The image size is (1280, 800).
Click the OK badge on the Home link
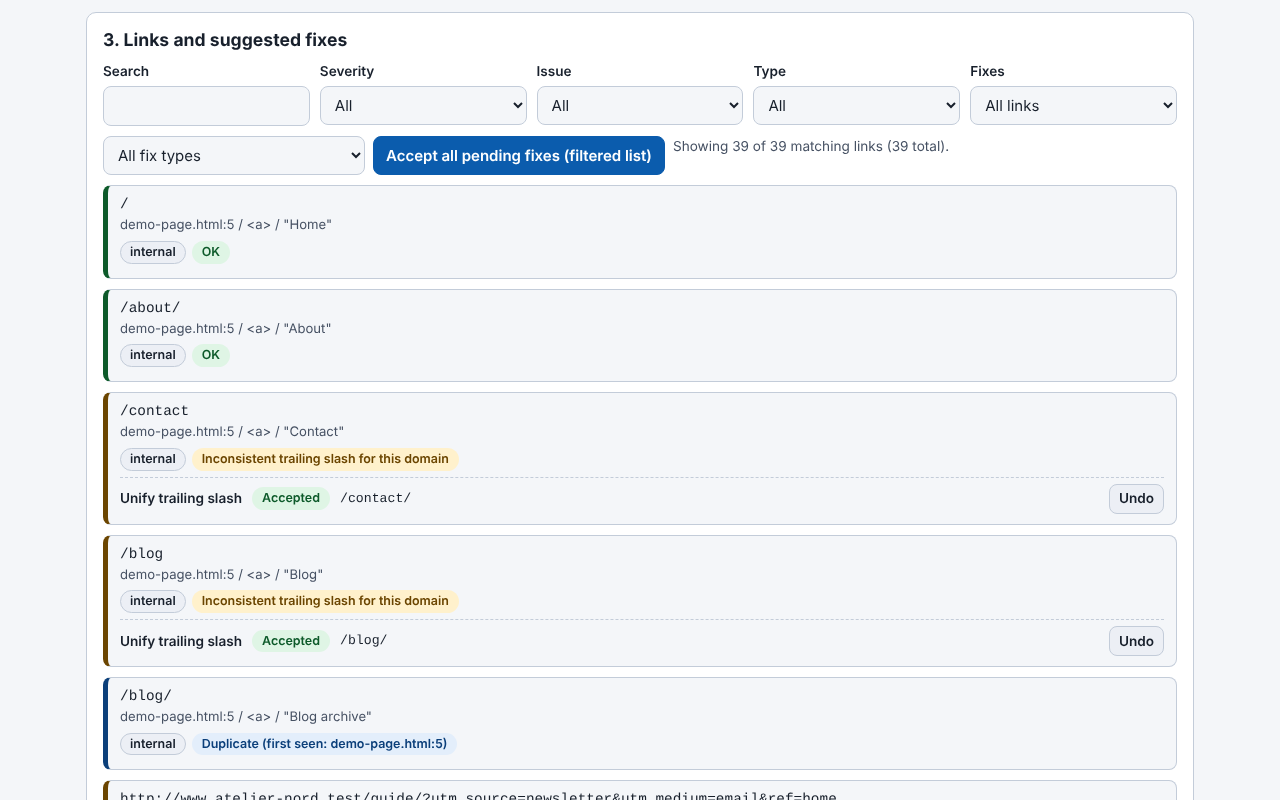click(211, 252)
